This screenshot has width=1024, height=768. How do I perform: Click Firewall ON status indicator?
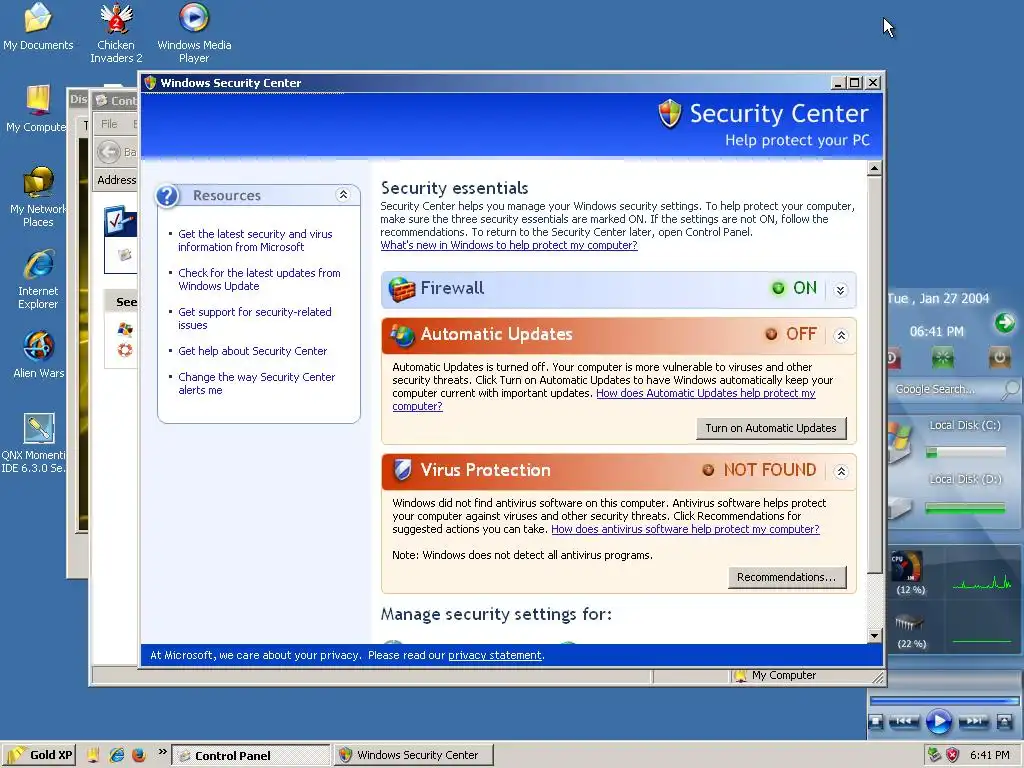794,289
